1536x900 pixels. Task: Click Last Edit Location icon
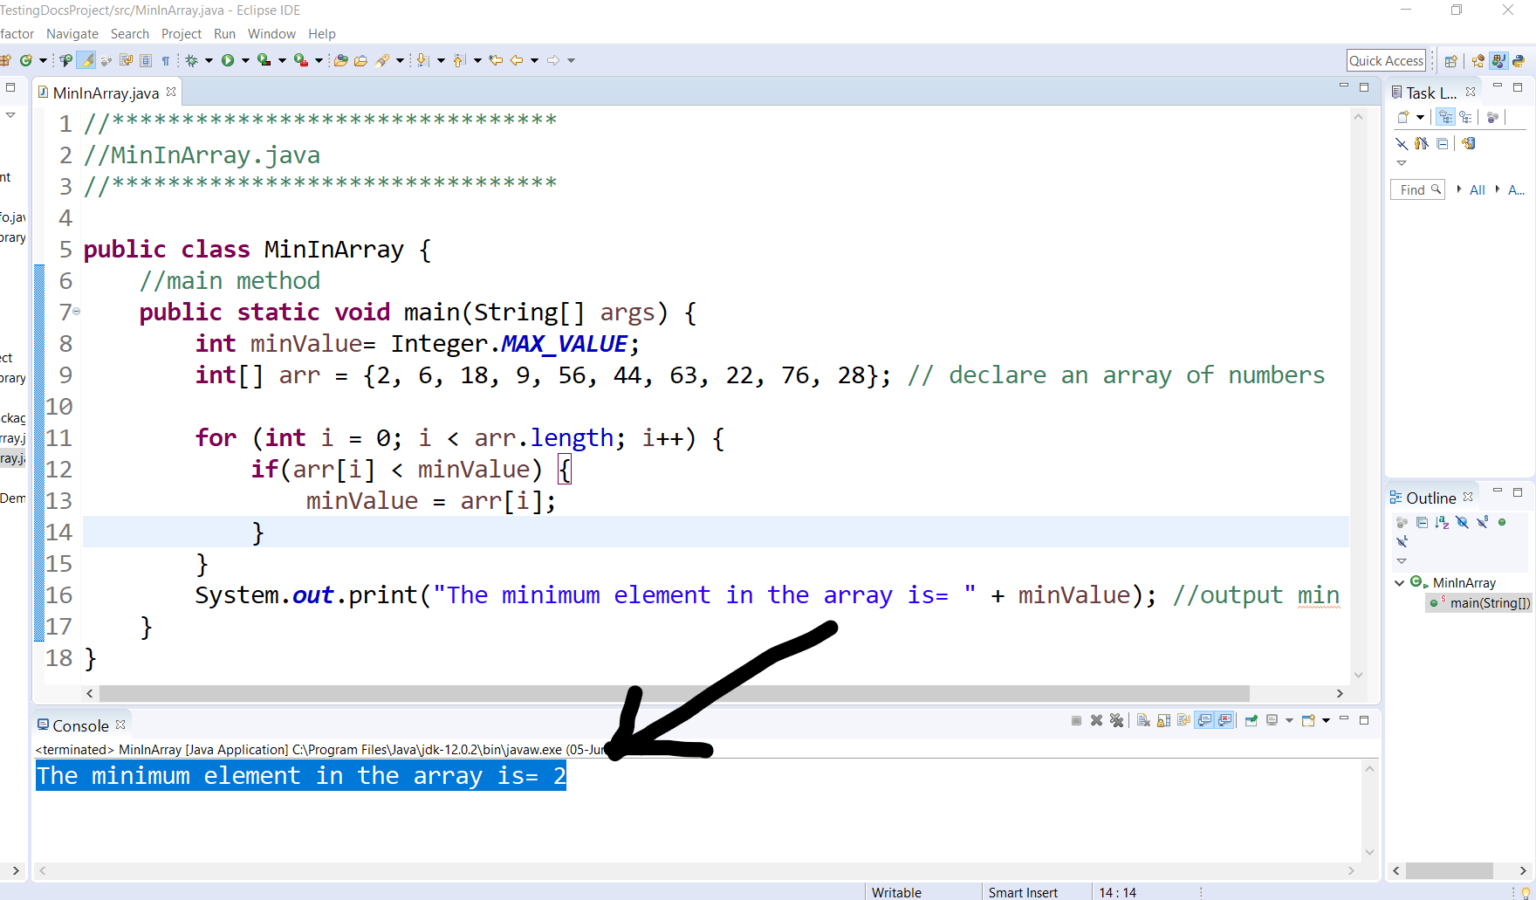[495, 60]
